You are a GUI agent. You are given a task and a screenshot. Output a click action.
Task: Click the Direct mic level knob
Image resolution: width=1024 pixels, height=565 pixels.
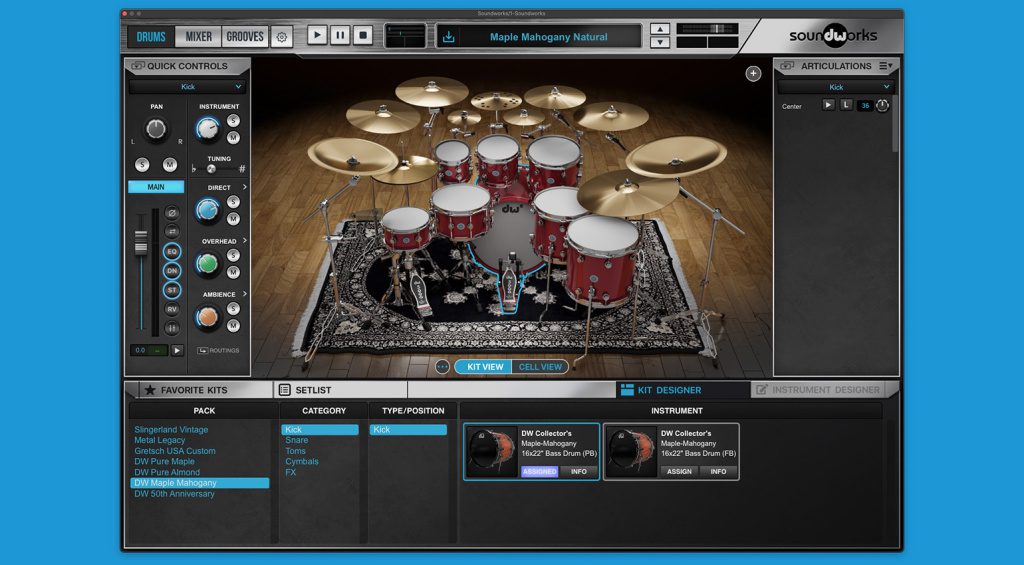pos(208,210)
